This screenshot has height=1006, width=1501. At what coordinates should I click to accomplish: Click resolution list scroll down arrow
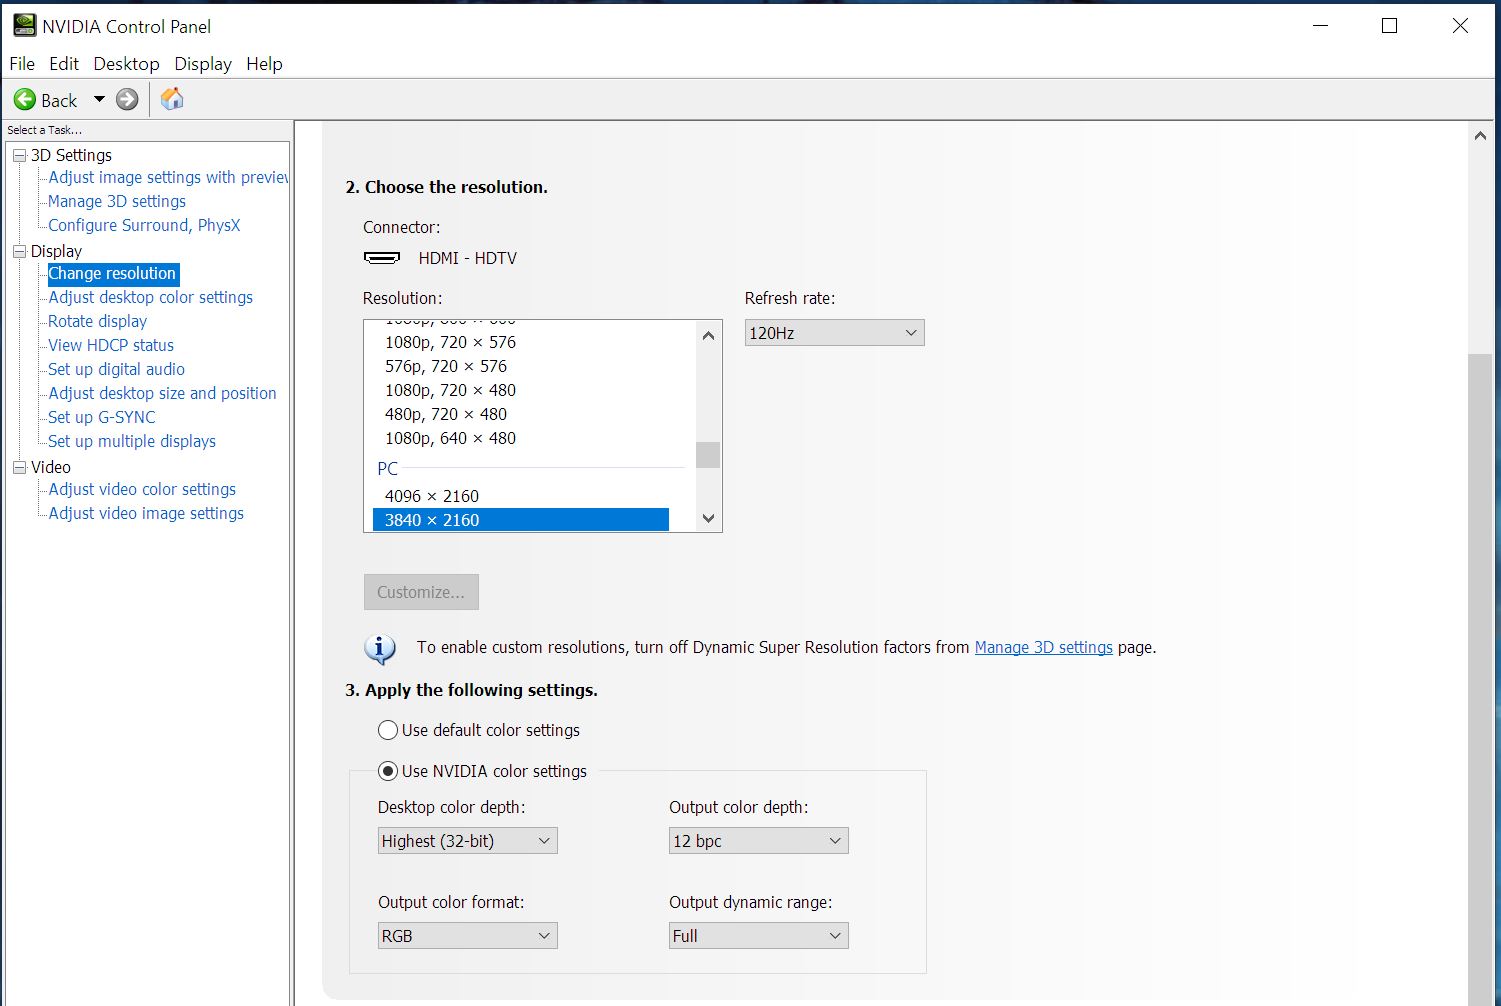pos(708,518)
